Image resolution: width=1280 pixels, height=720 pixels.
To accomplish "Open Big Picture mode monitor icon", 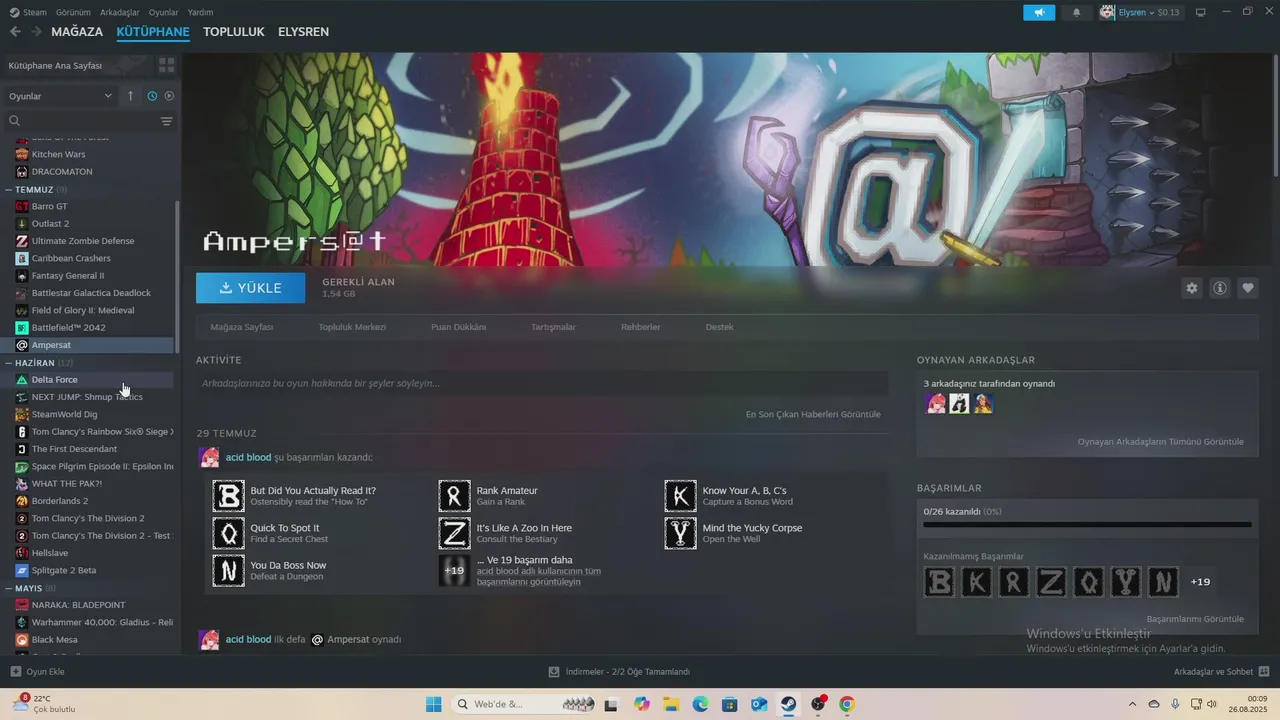I will [x=1201, y=12].
